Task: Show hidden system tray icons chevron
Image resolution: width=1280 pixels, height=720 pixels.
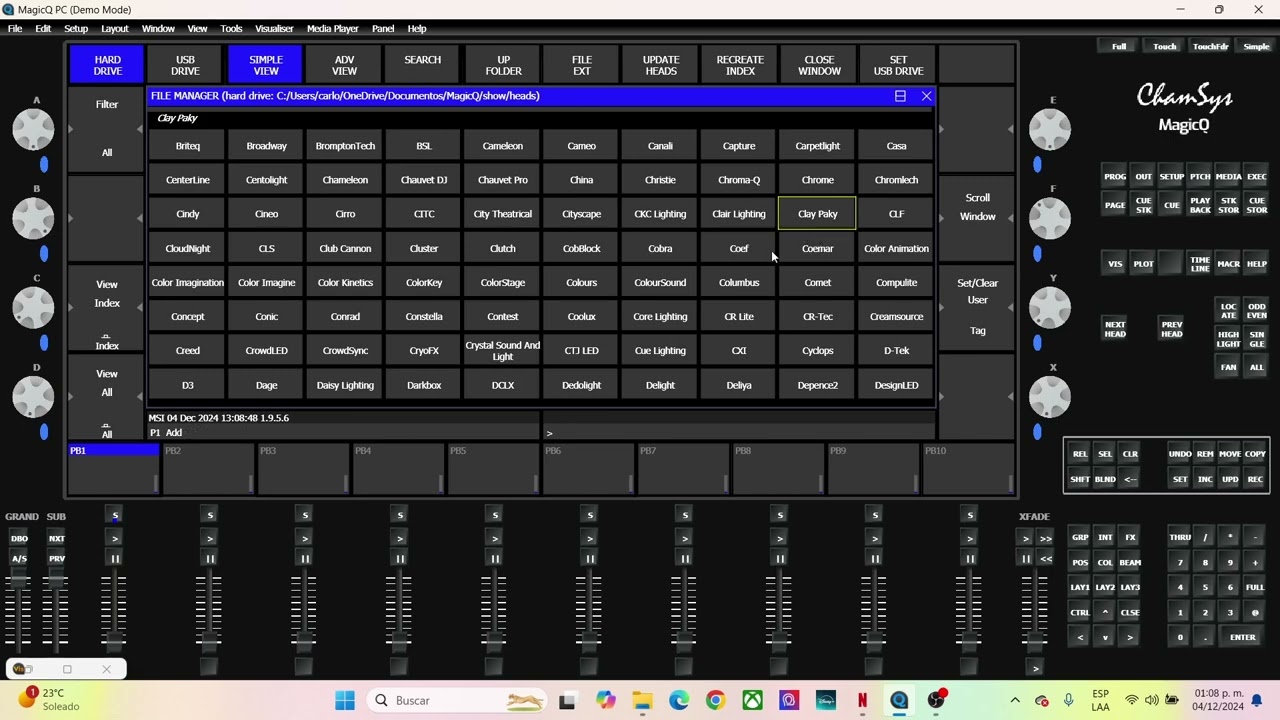Action: click(1015, 700)
